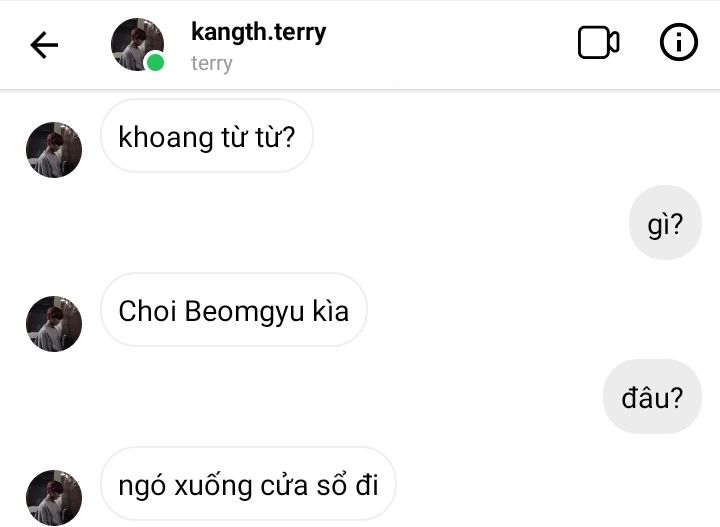Viewport: 720px width, 527px height.
Task: Click the word "xuống" in last message
Action: tap(213, 486)
